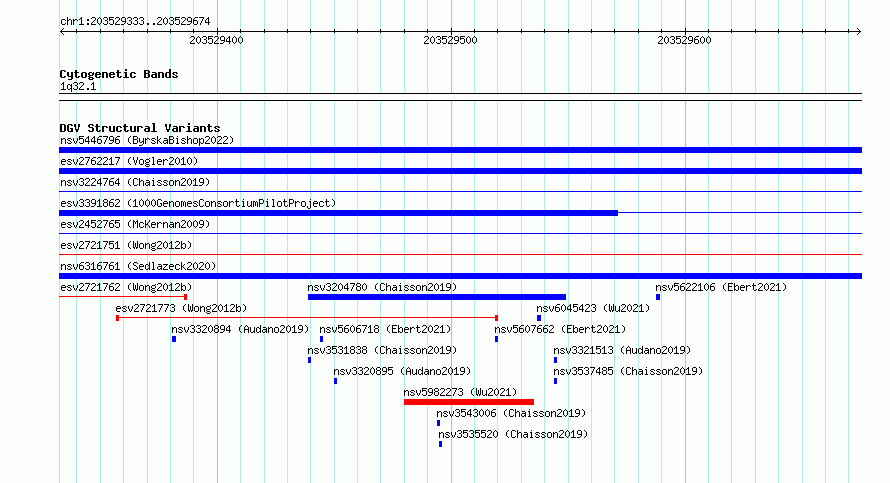The image size is (890, 483).
Task: Click the nsv3320895 (Audano2019) label
Action: point(402,371)
